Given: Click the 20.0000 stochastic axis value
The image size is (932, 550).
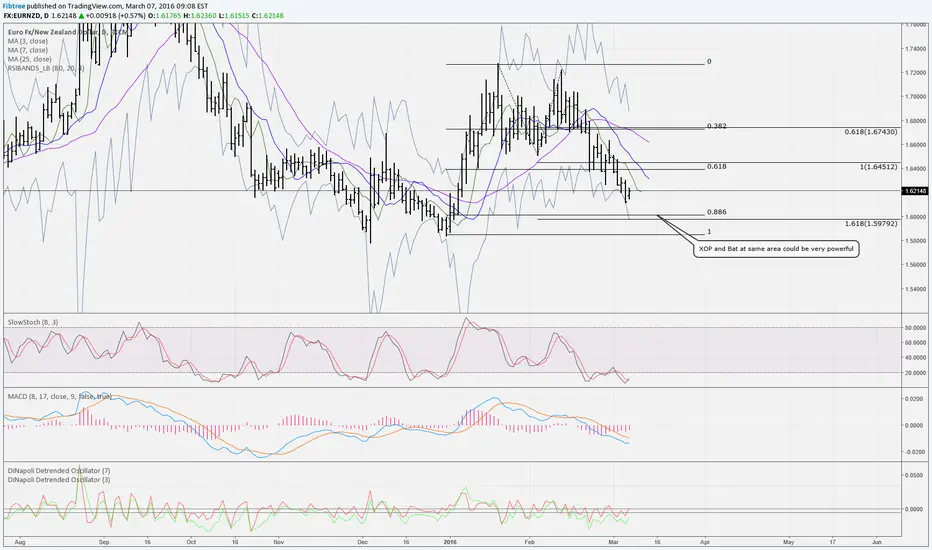Looking at the screenshot, I should point(916,372).
